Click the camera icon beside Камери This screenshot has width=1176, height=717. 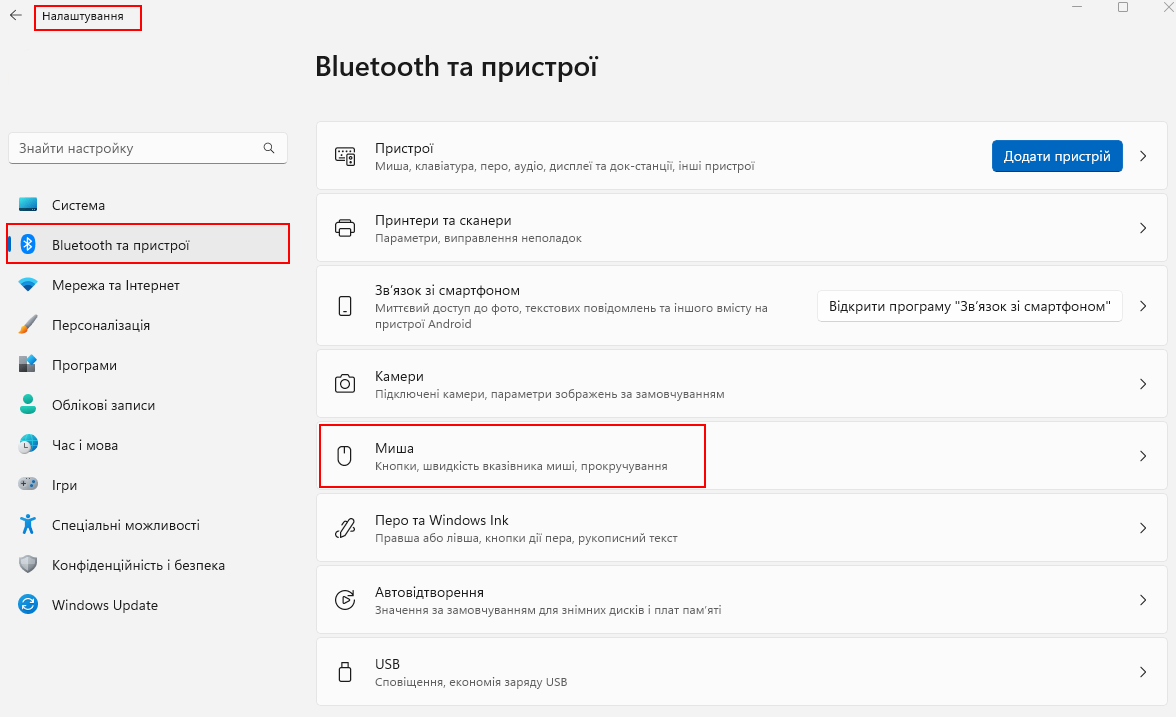[344, 384]
